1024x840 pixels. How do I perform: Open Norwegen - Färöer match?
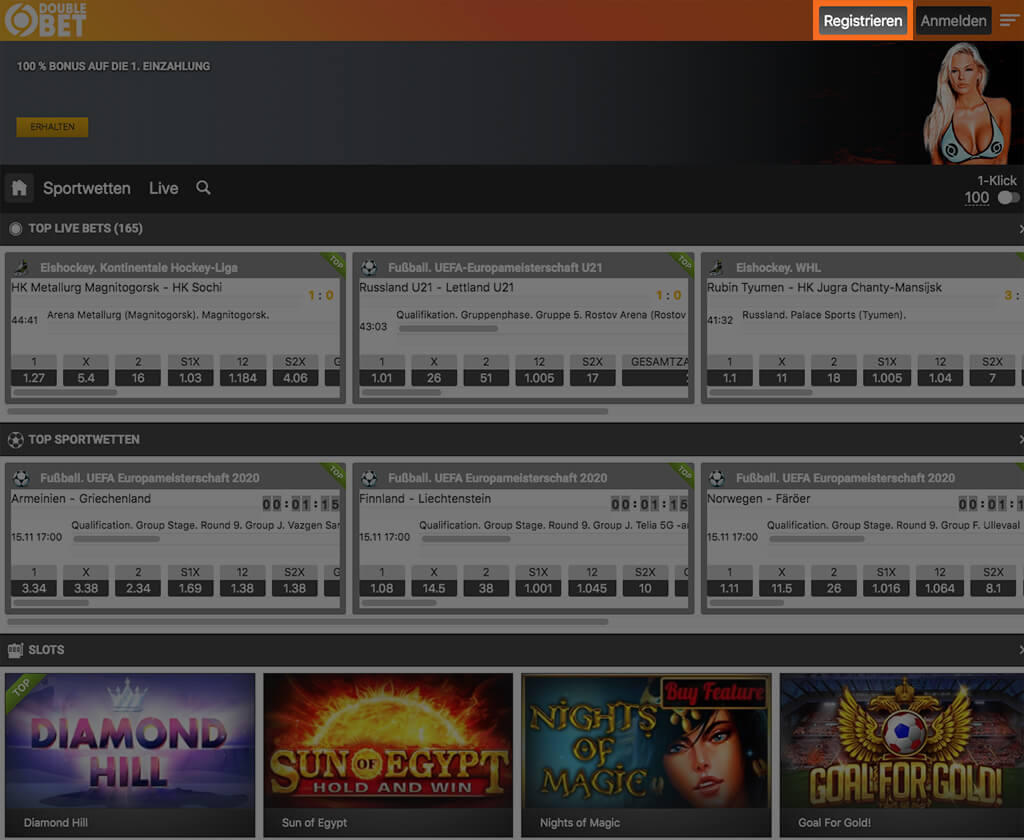point(759,498)
